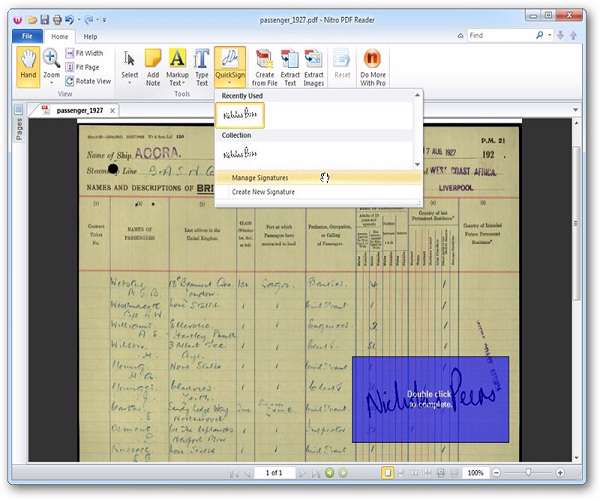Click the Extract Text tool
600x500 pixels.
tap(290, 67)
